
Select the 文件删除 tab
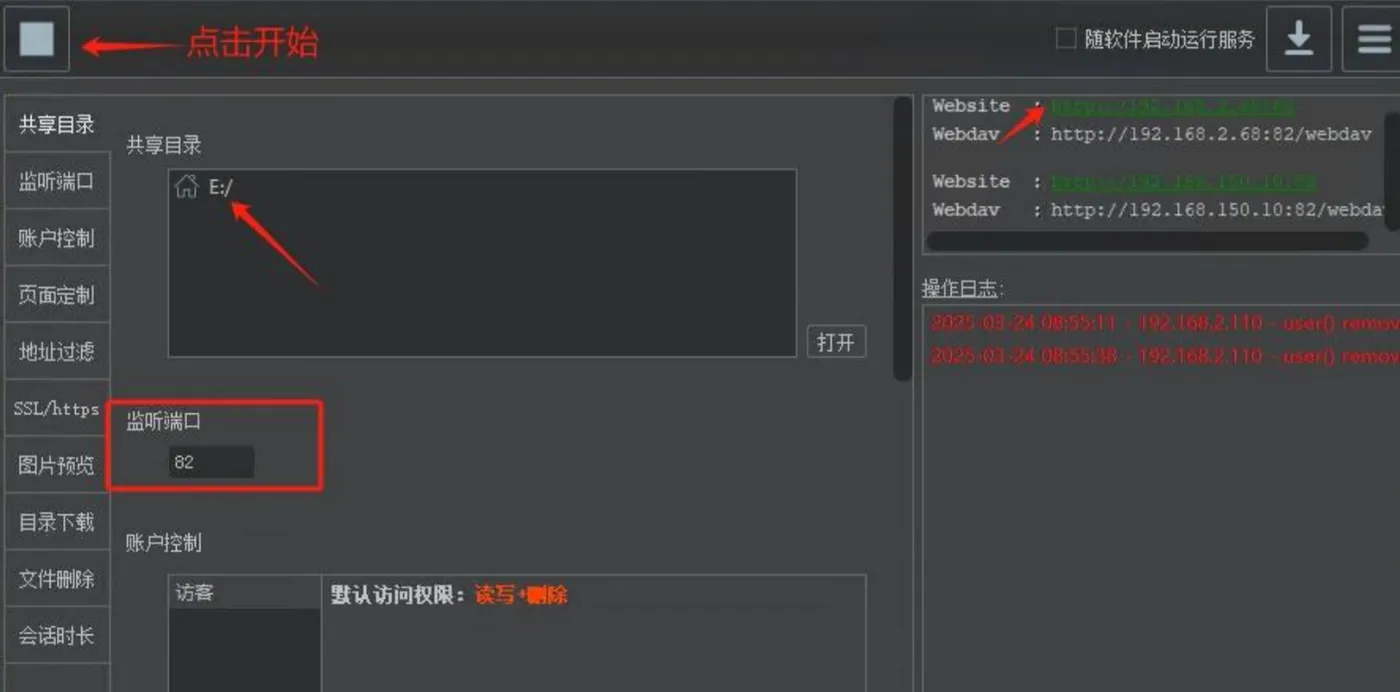point(57,578)
